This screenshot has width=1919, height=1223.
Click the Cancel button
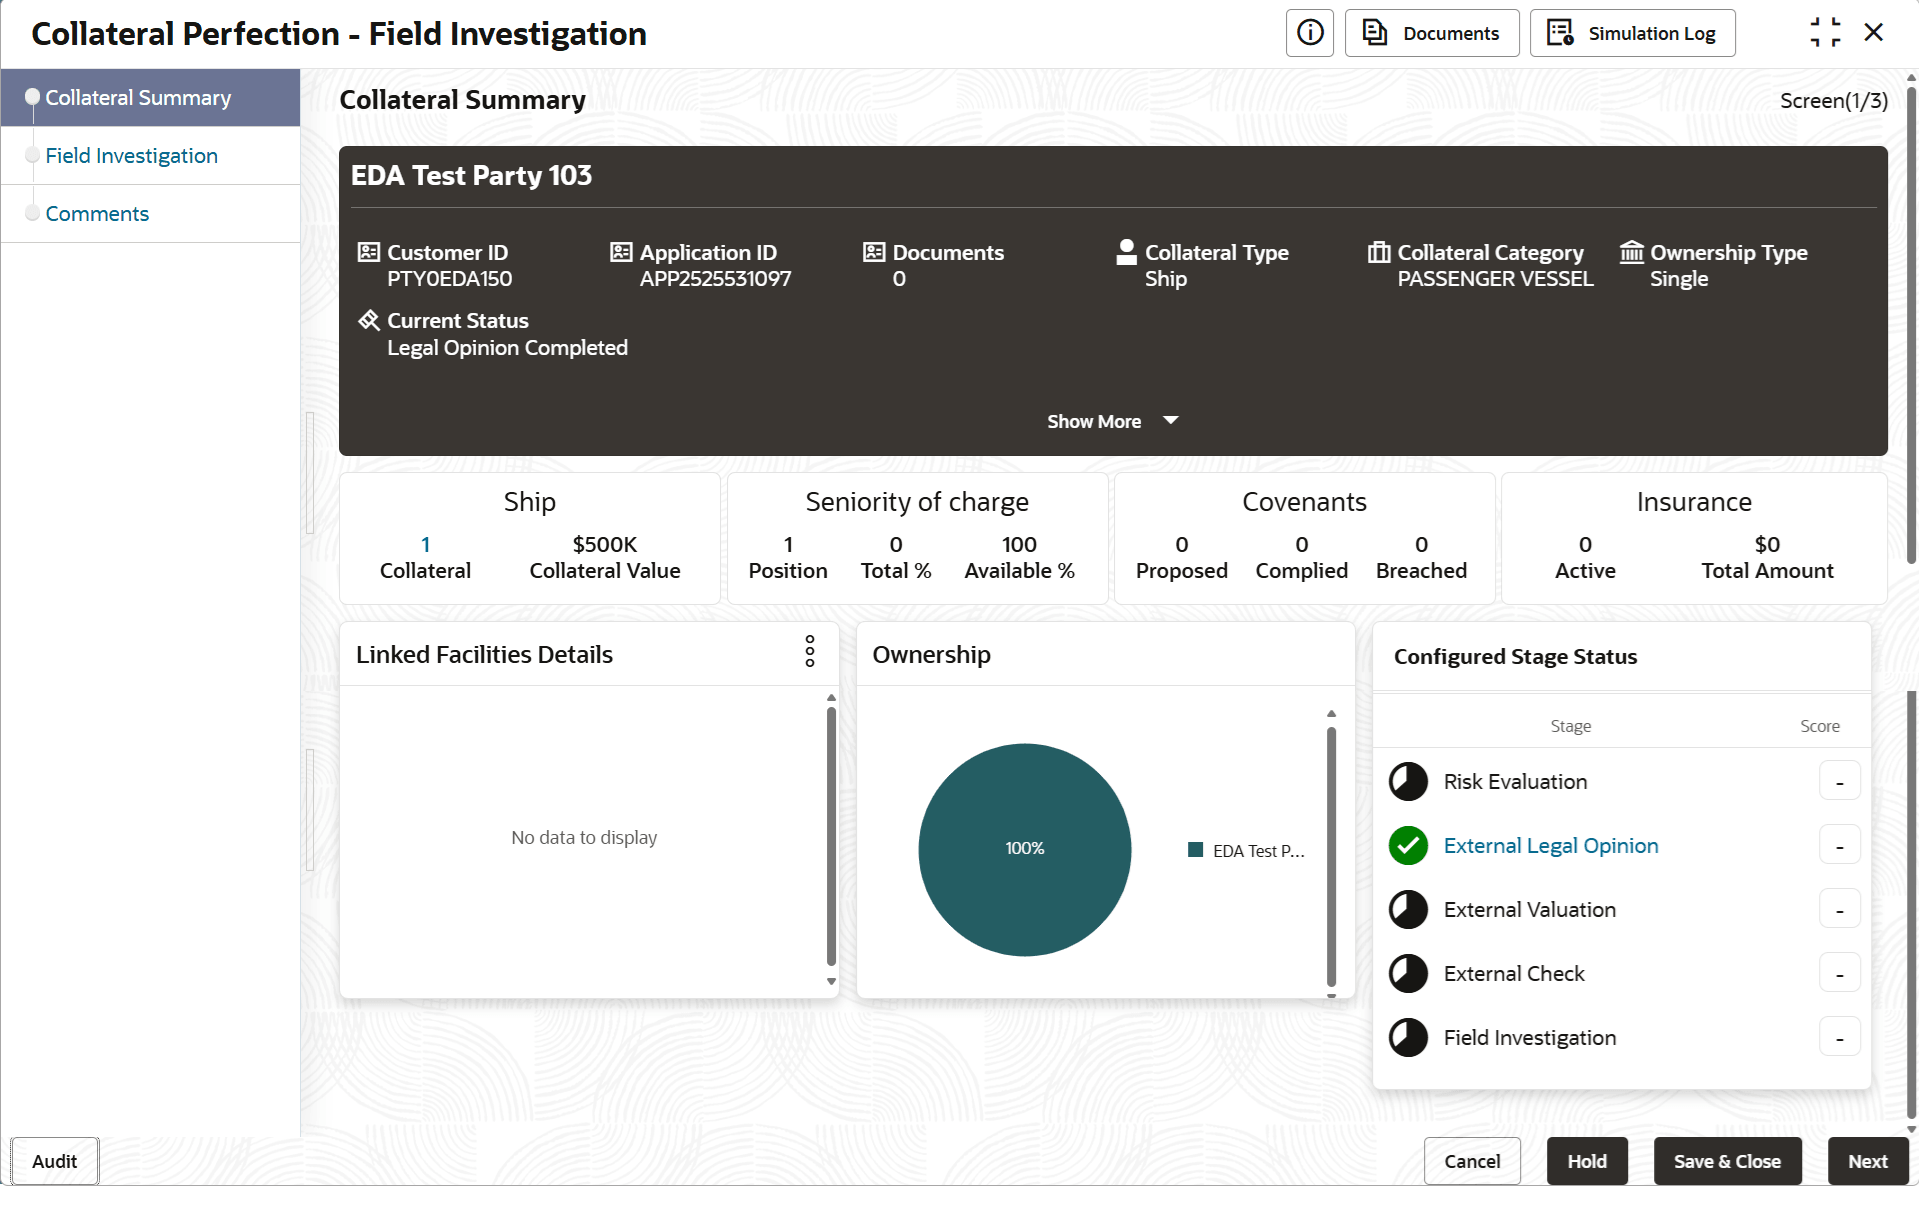coord(1472,1161)
